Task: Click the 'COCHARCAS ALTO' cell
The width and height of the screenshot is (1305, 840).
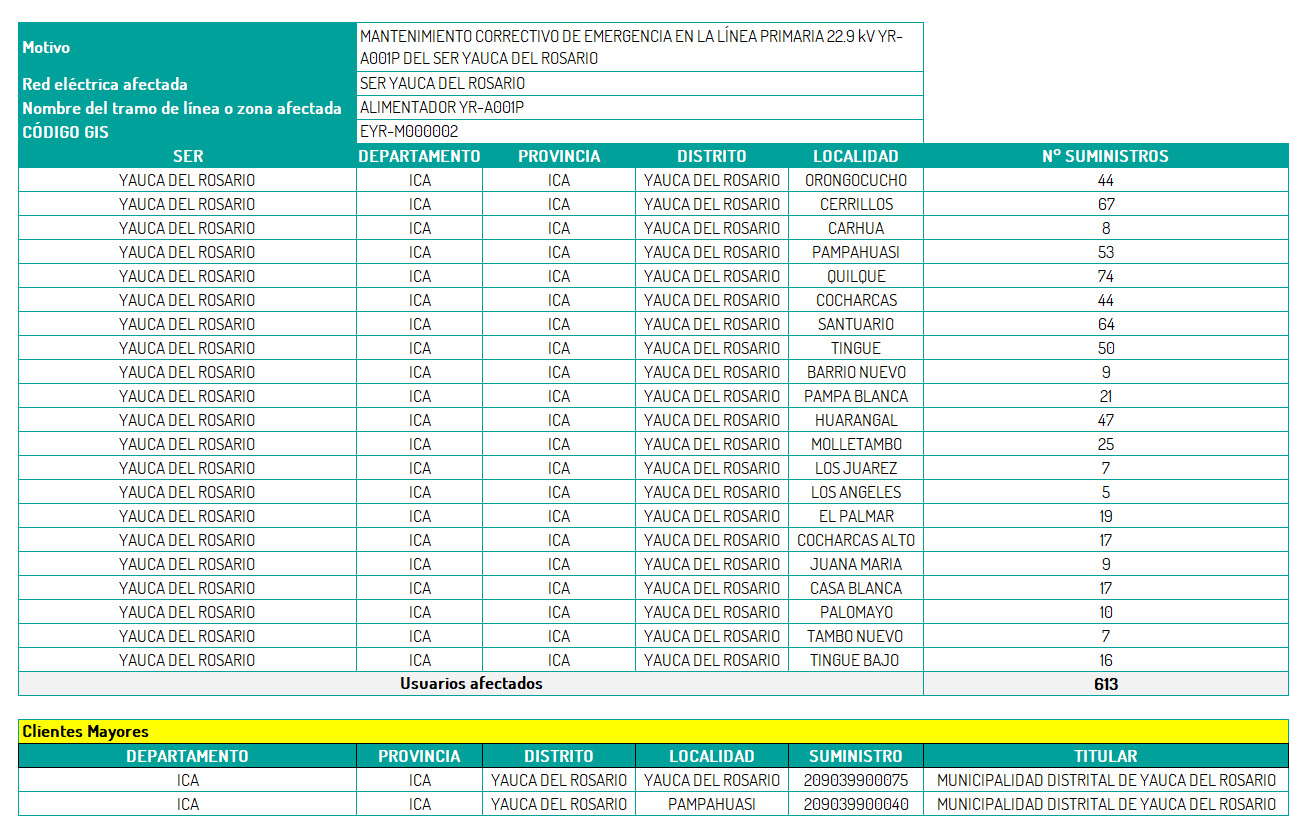Action: point(855,540)
